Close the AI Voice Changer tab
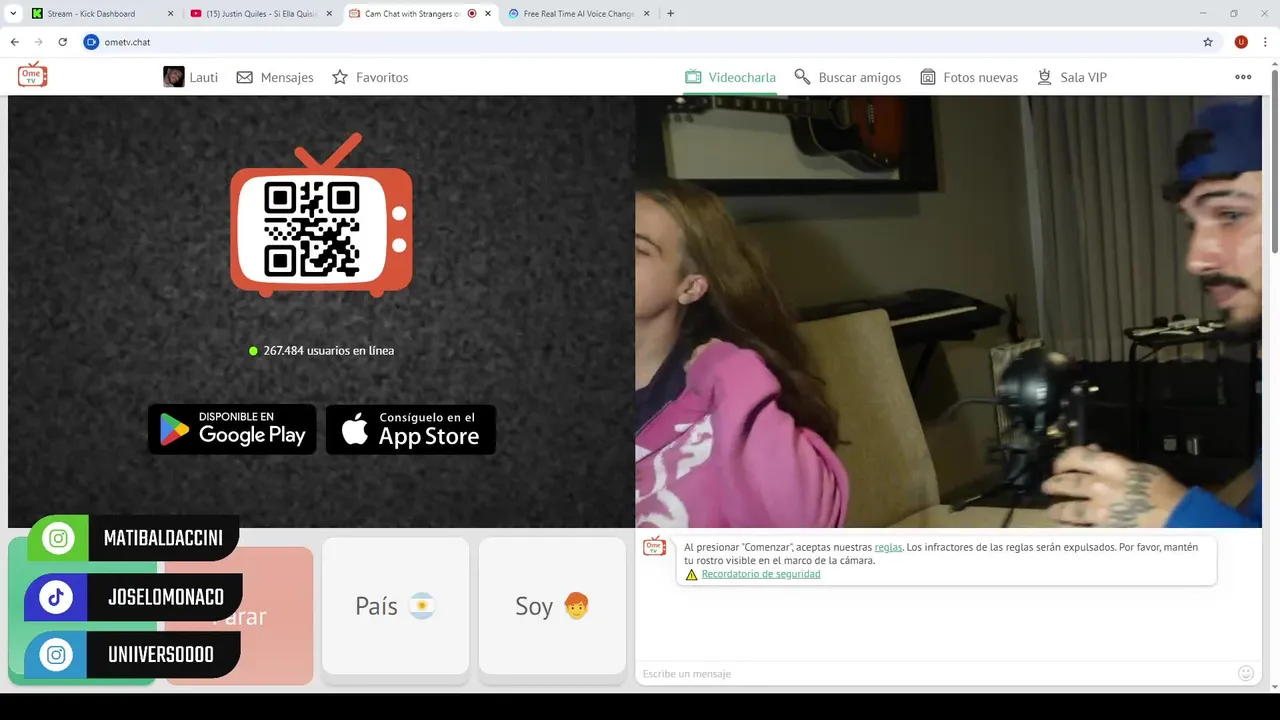 coord(646,14)
